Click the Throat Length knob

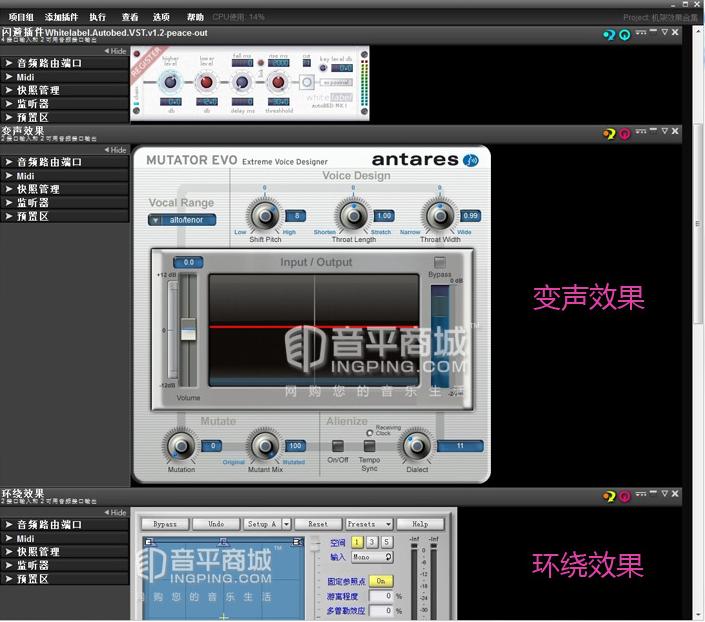tap(353, 215)
